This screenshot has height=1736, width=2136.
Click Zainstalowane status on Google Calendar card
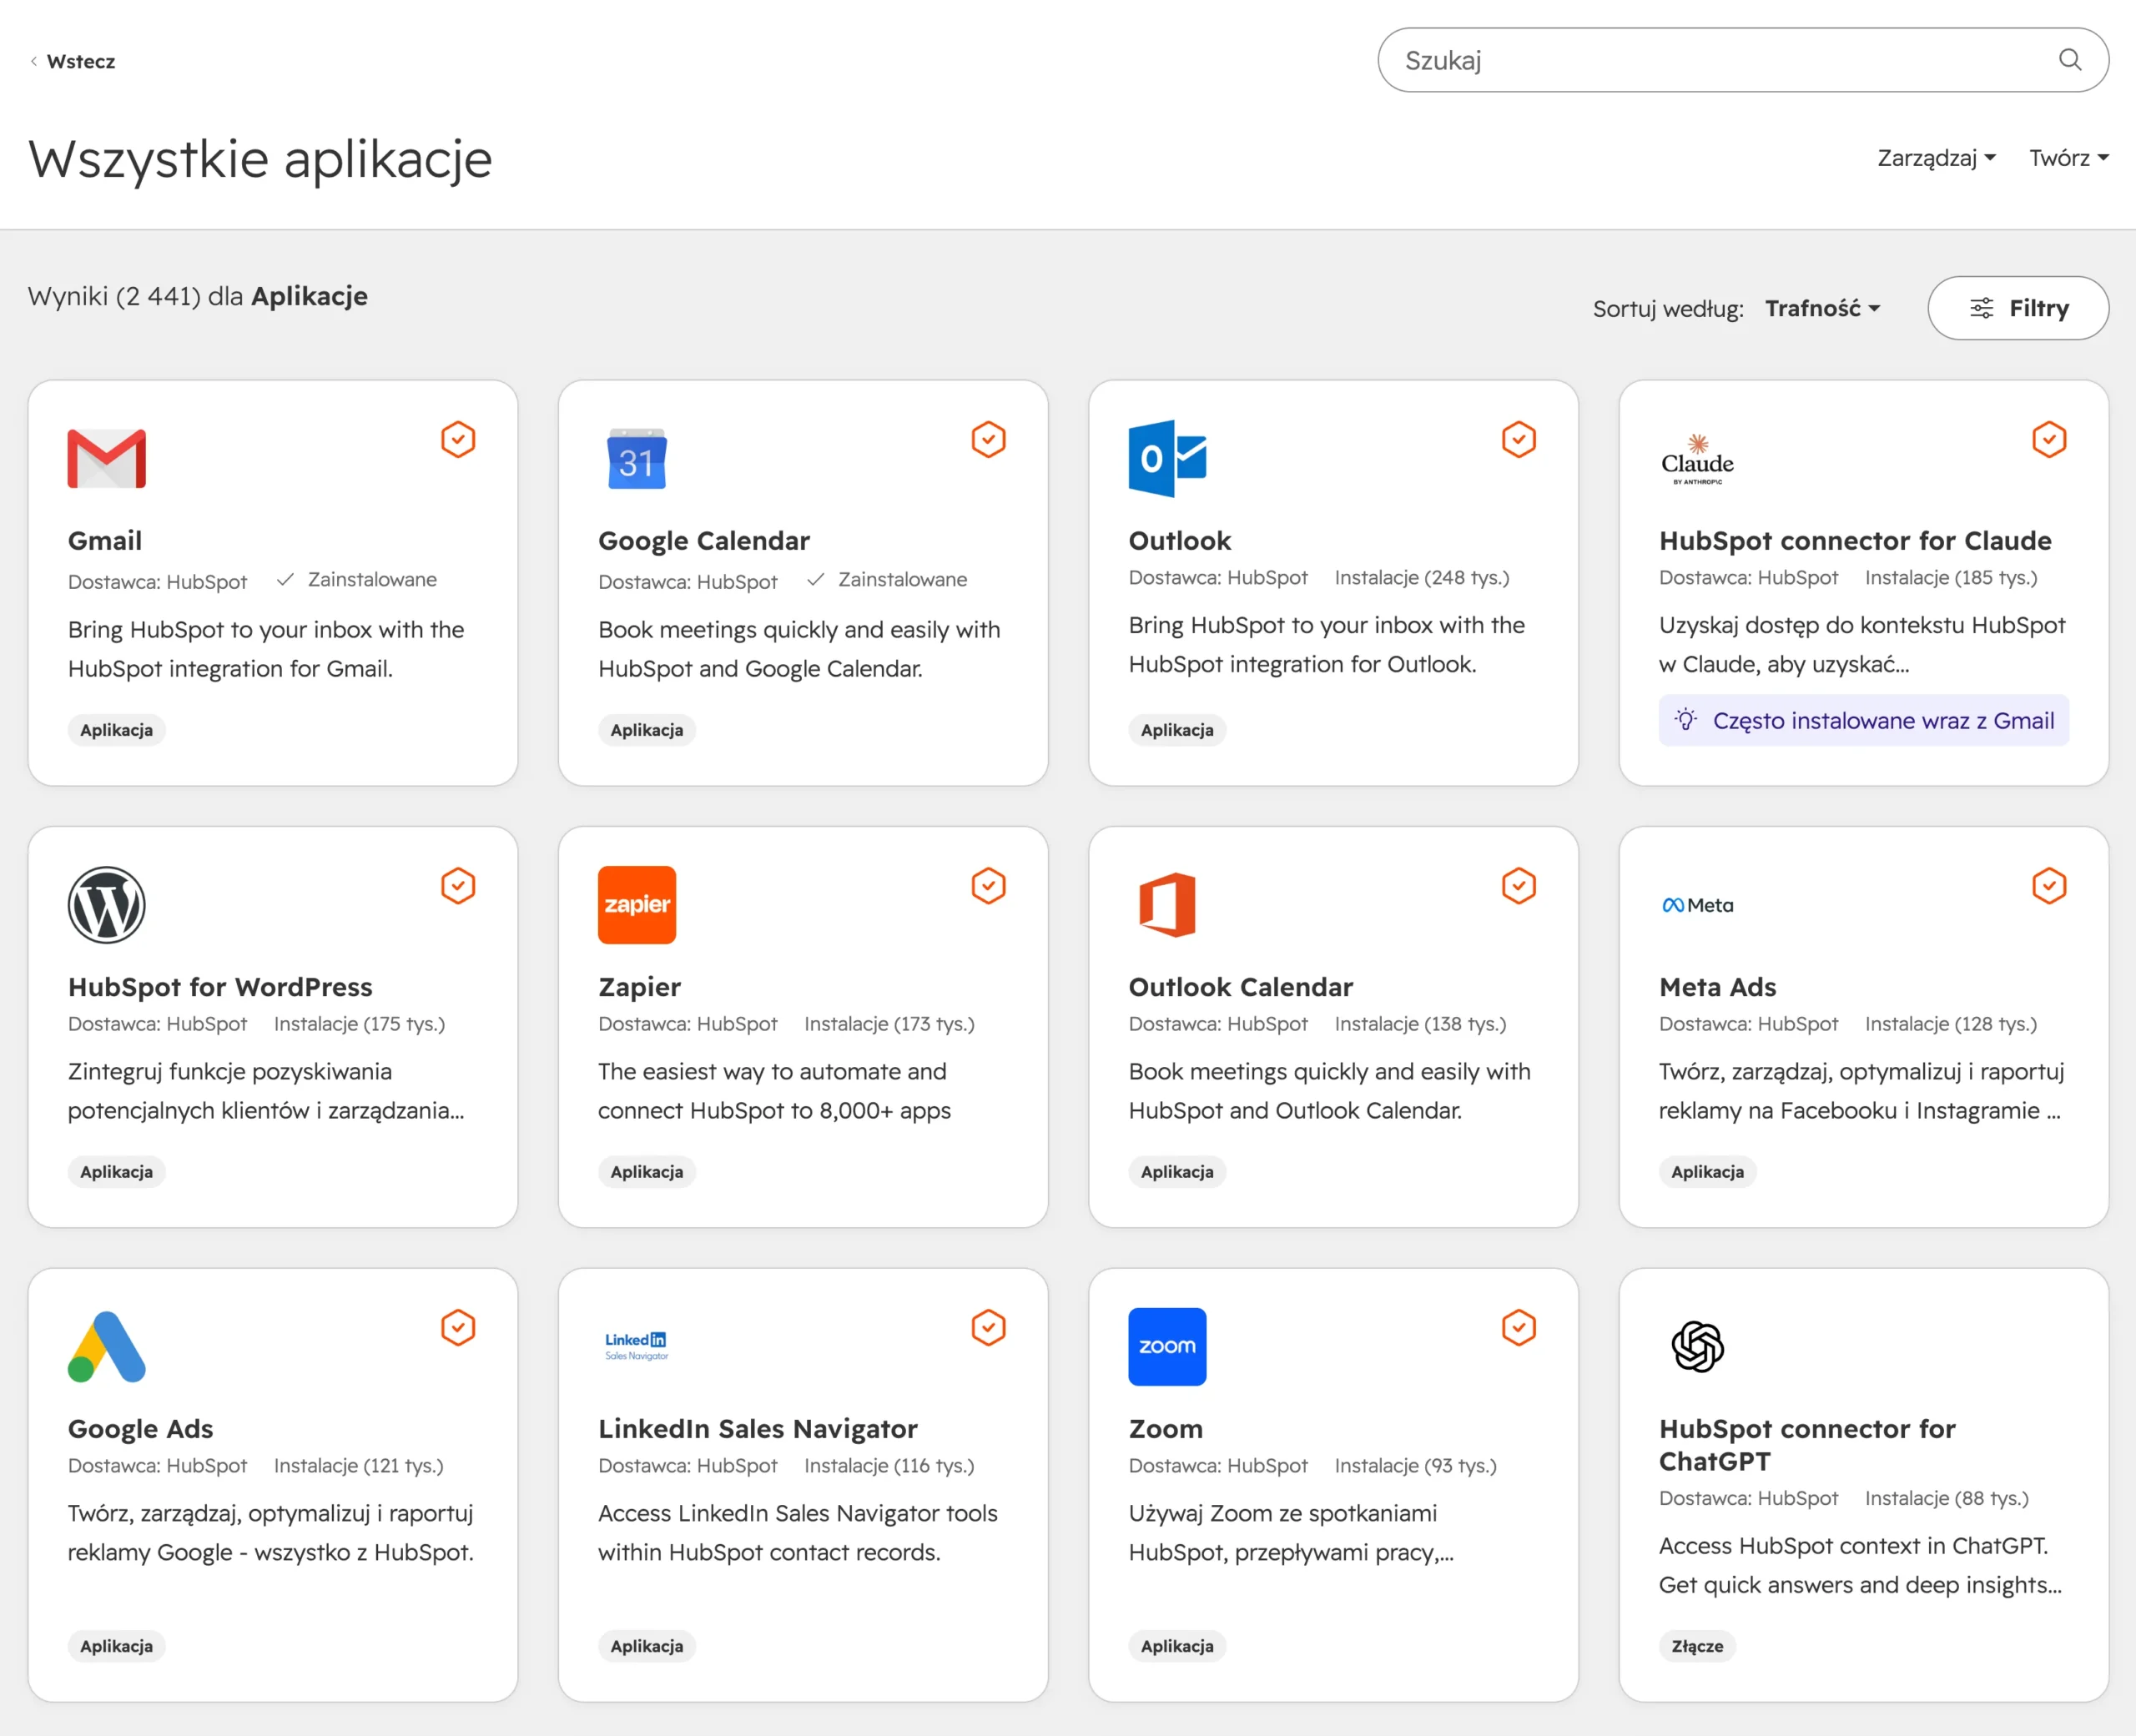tap(887, 579)
